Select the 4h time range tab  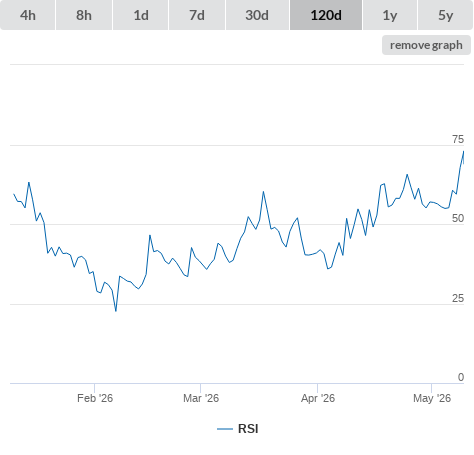[x=28, y=15]
